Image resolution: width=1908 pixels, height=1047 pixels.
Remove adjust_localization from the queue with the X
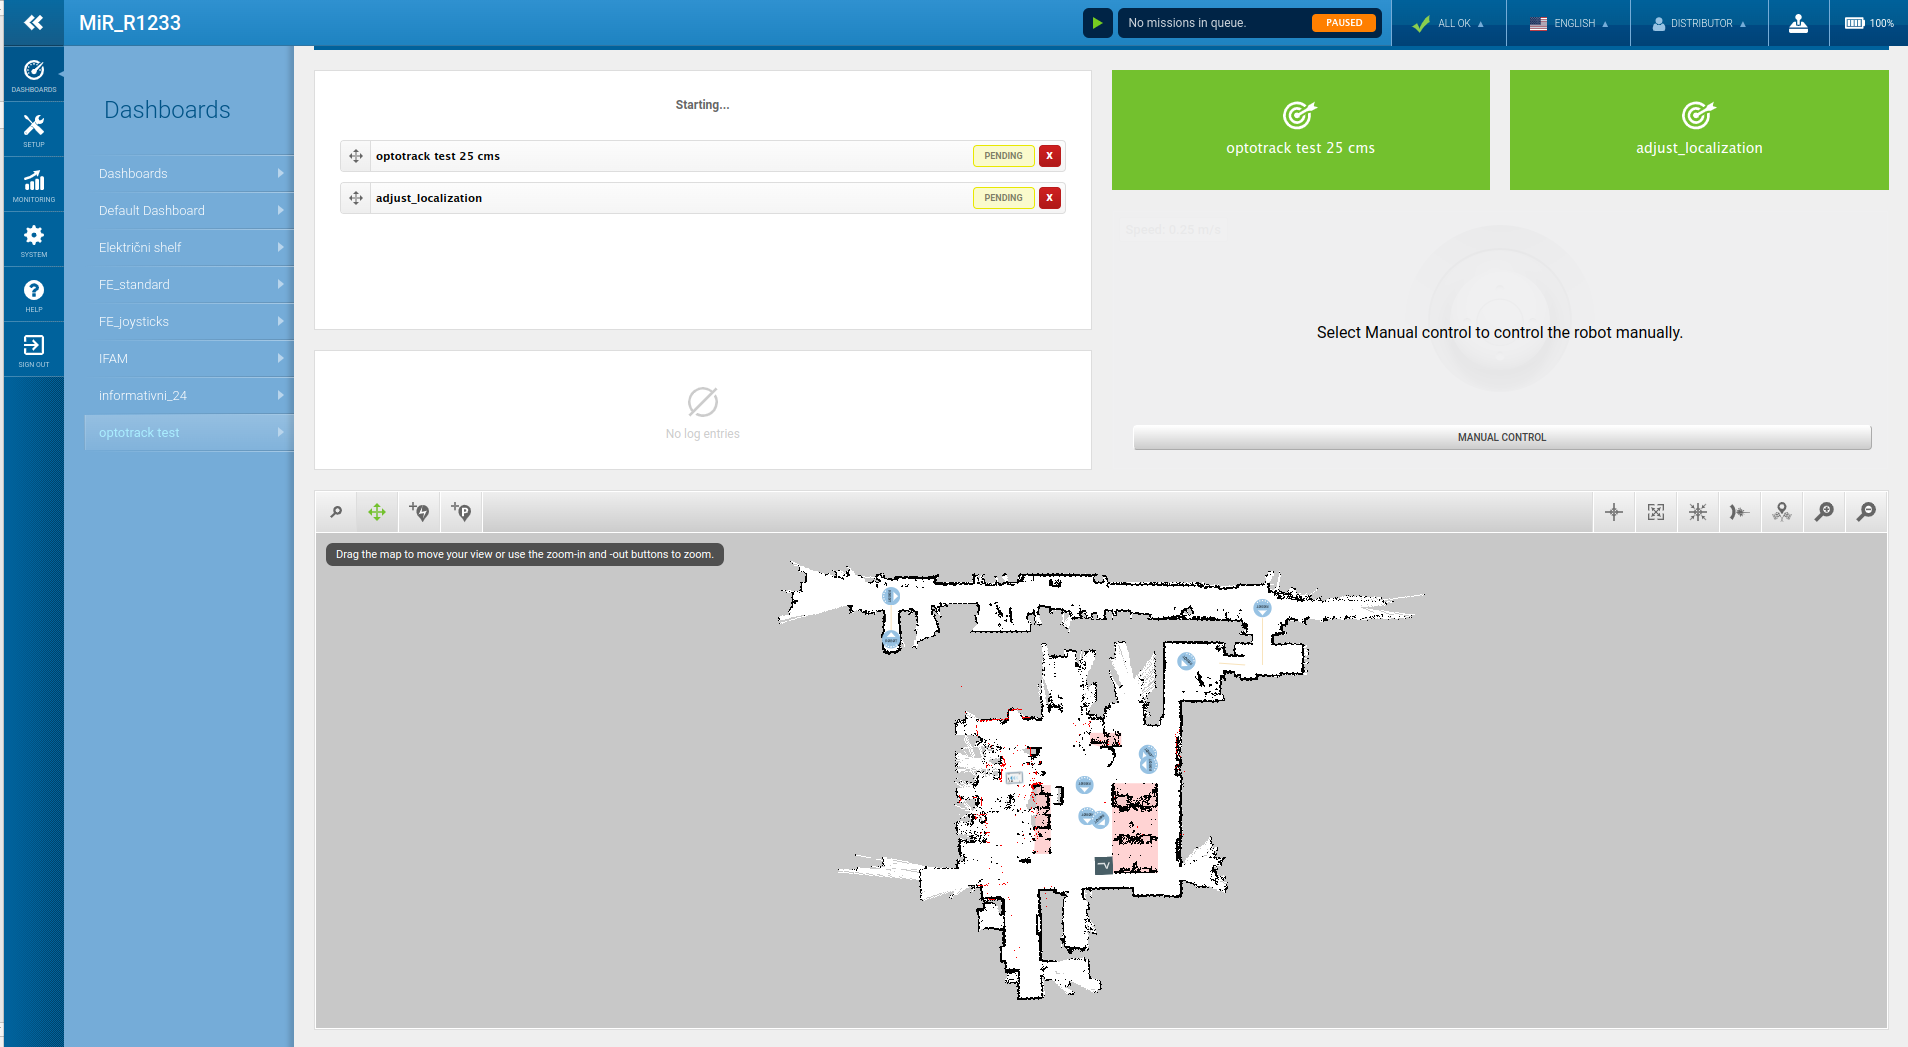tap(1049, 197)
